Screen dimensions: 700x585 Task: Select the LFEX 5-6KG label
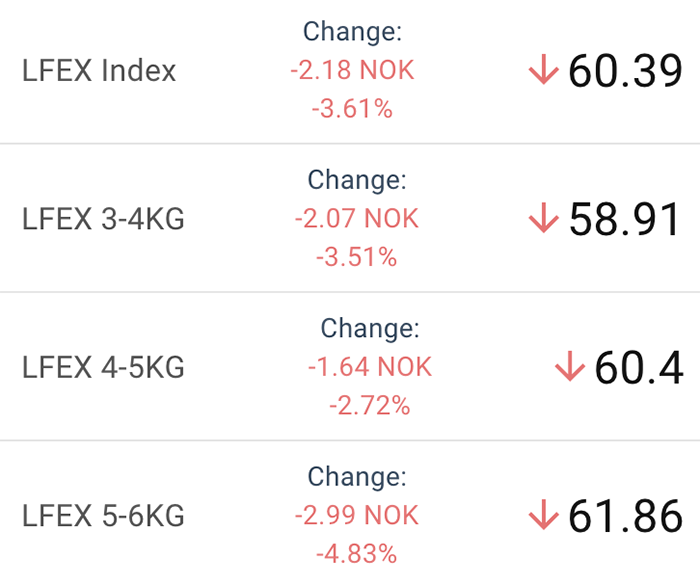(103, 516)
